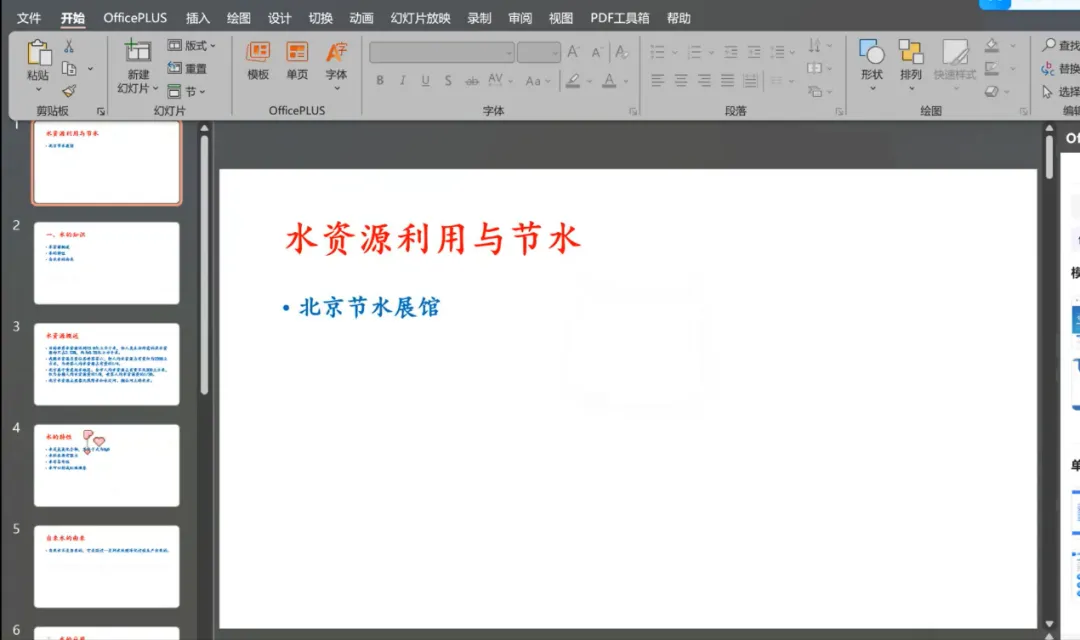The height and width of the screenshot is (640, 1080).
Task: Toggle Italic formatting
Action: [x=403, y=81]
